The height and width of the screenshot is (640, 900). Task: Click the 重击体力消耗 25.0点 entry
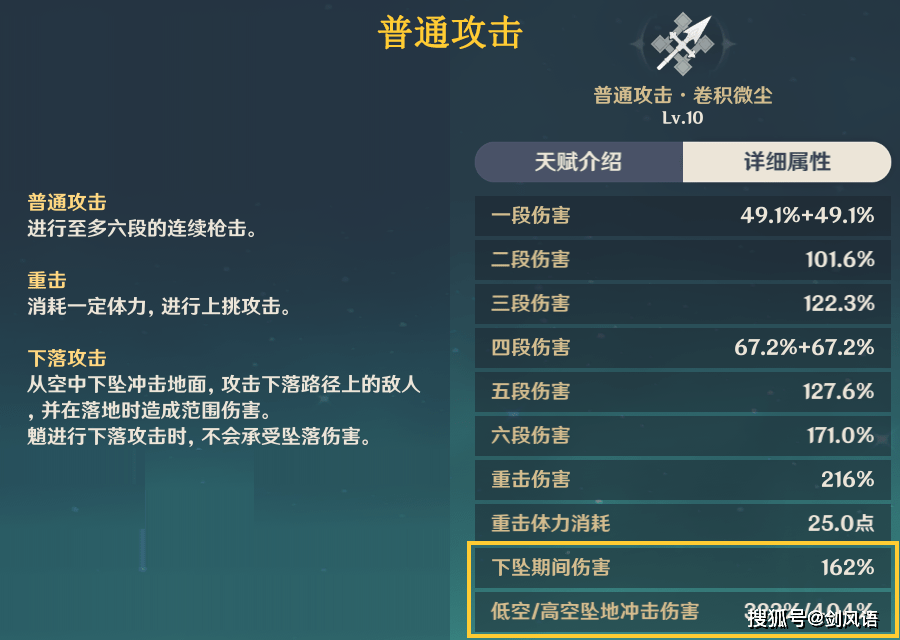coord(682,523)
